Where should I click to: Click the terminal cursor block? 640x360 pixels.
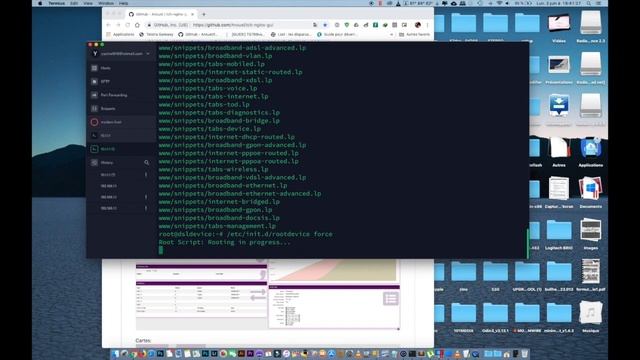[x=161, y=250]
